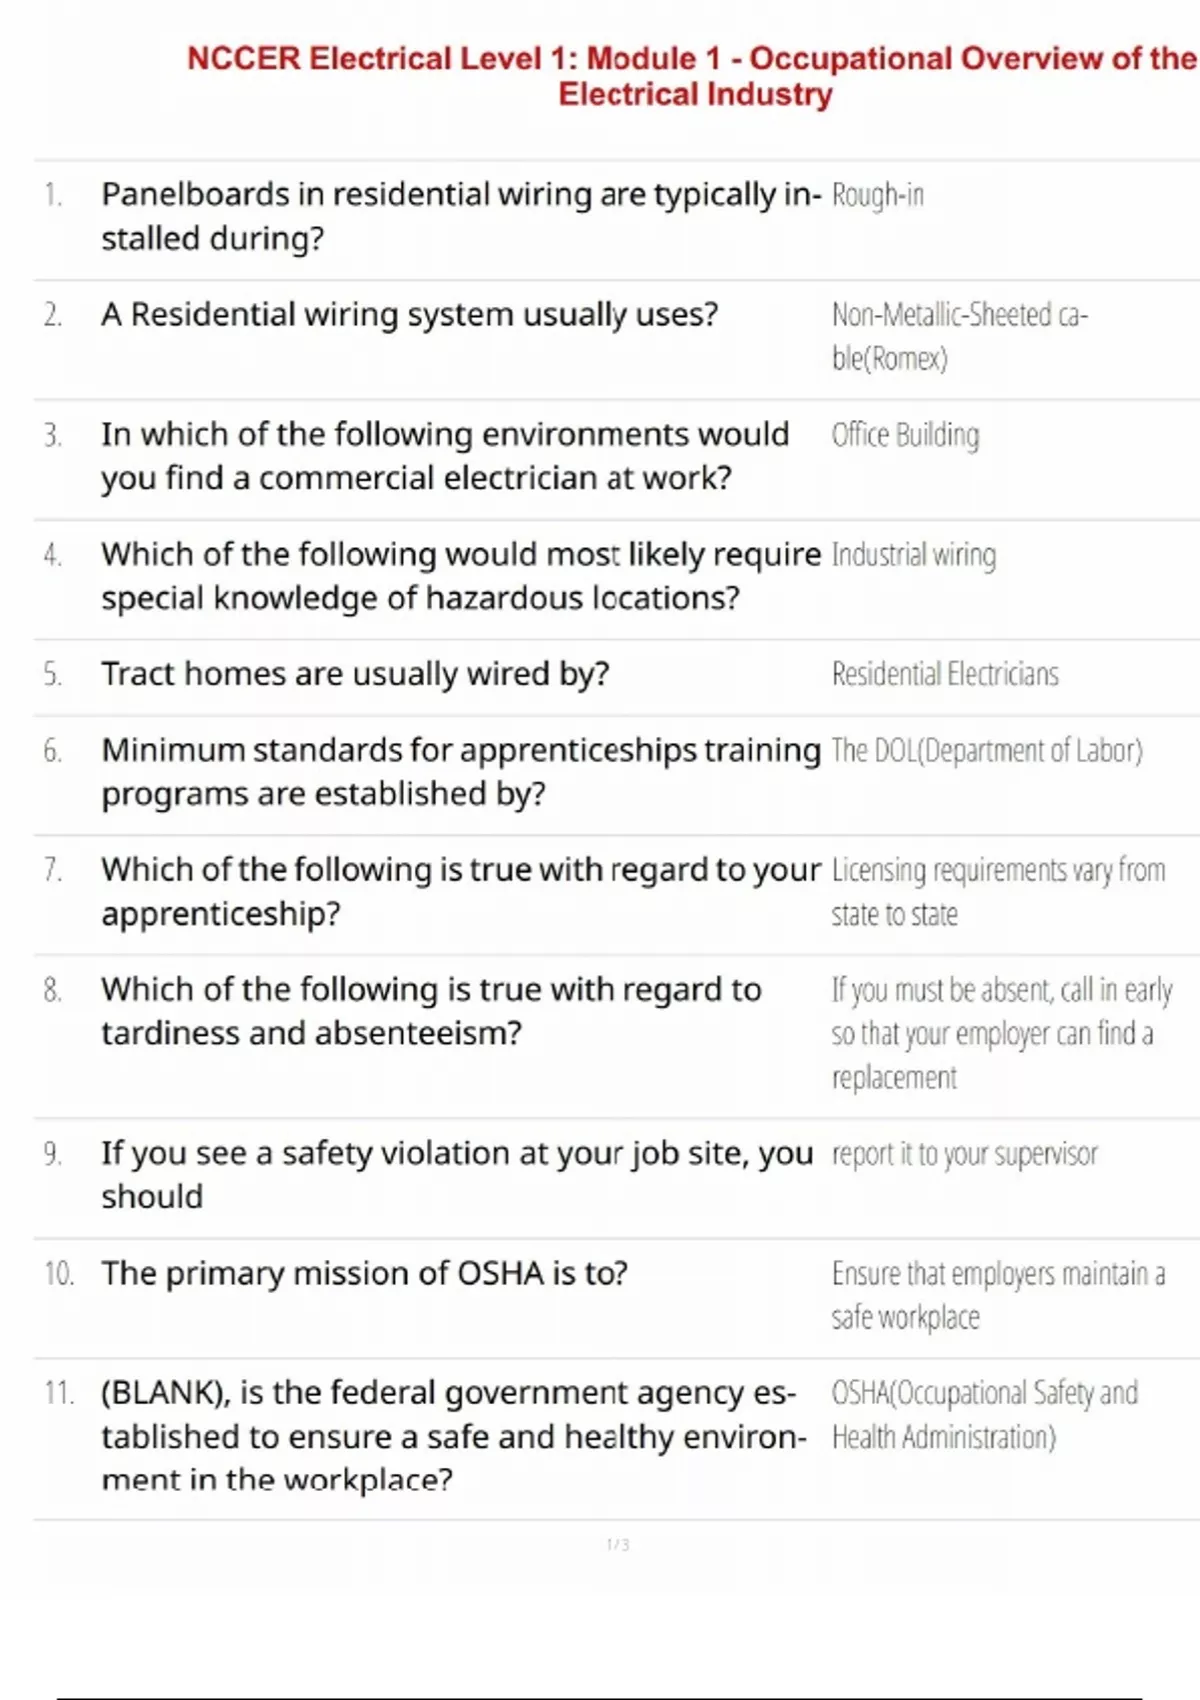This screenshot has width=1200, height=1700.
Task: Click the apprenticeship minimum standards question
Action: tap(460, 771)
